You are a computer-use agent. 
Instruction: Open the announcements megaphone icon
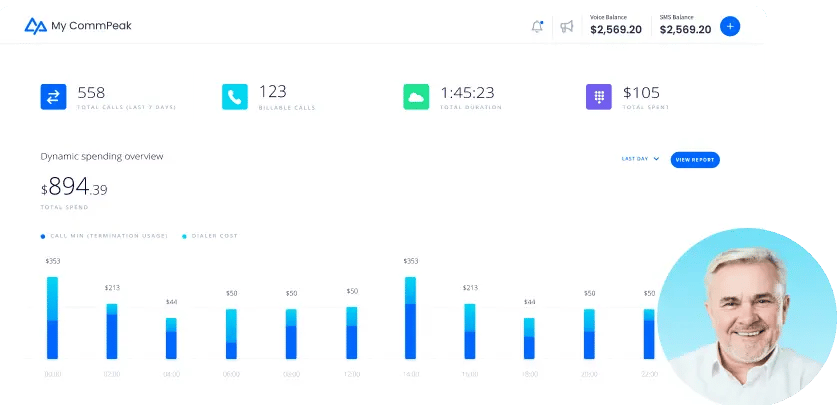coord(566,26)
